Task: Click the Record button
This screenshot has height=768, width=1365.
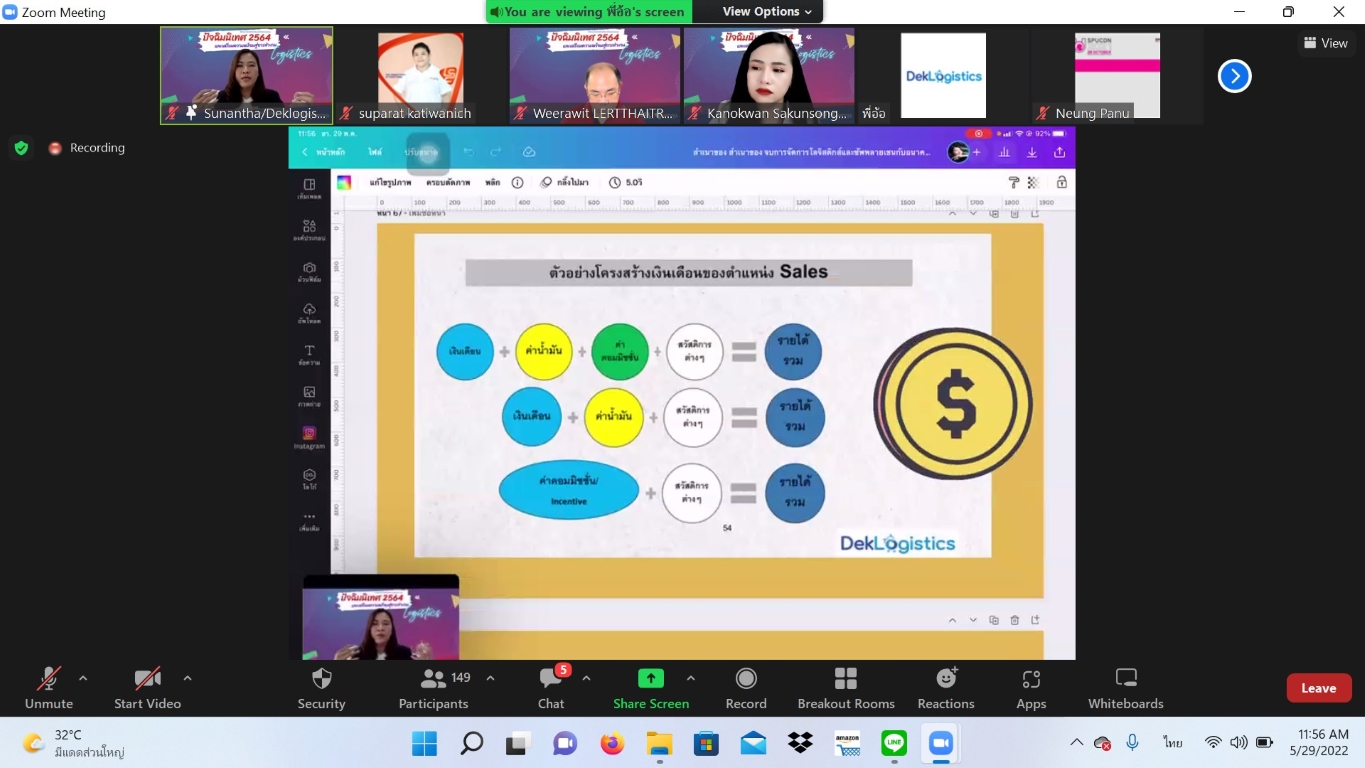Action: [x=746, y=688]
